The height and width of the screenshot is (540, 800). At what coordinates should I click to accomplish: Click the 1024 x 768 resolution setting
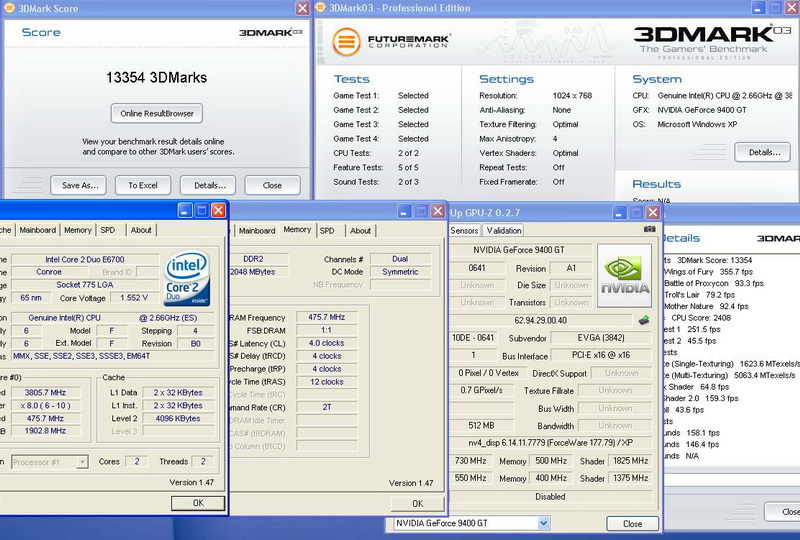tap(572, 95)
